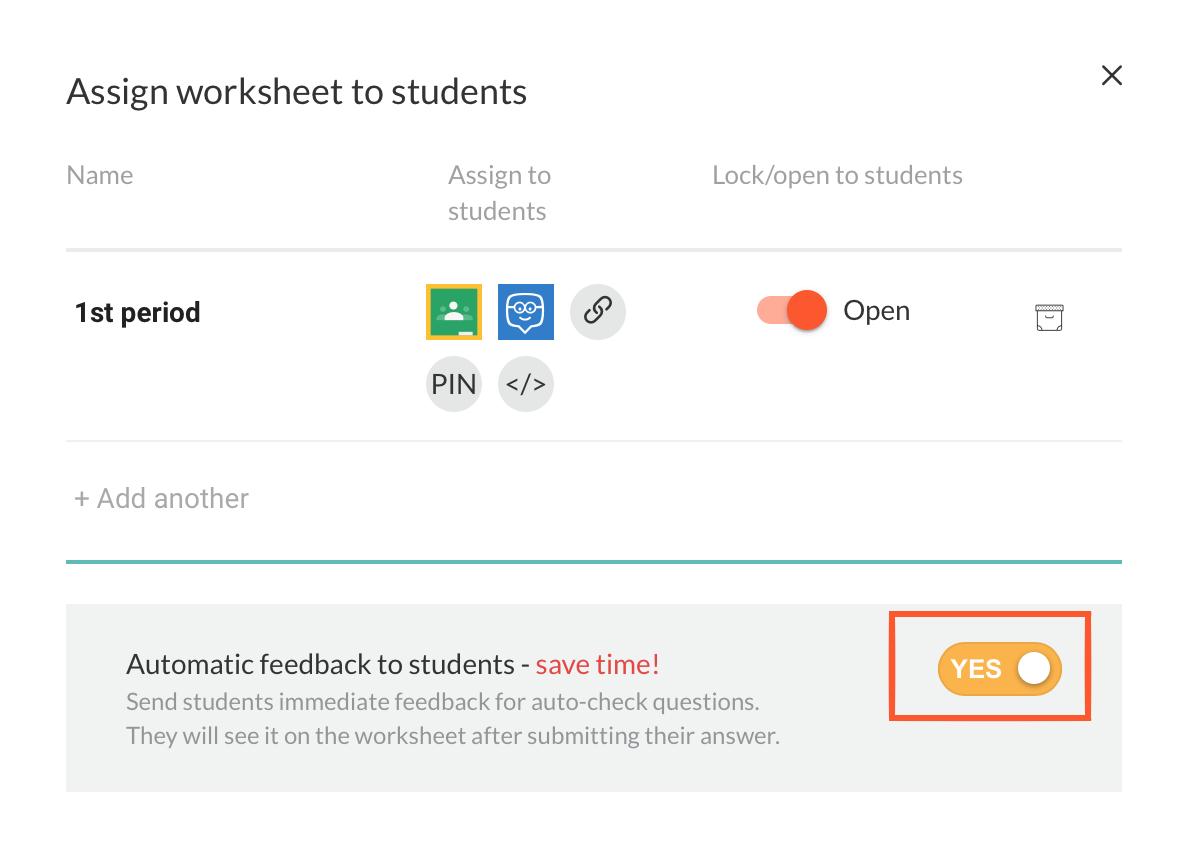Screen dimensions: 1188x854
Task: Click the Assign to students column header
Action: tap(499, 192)
